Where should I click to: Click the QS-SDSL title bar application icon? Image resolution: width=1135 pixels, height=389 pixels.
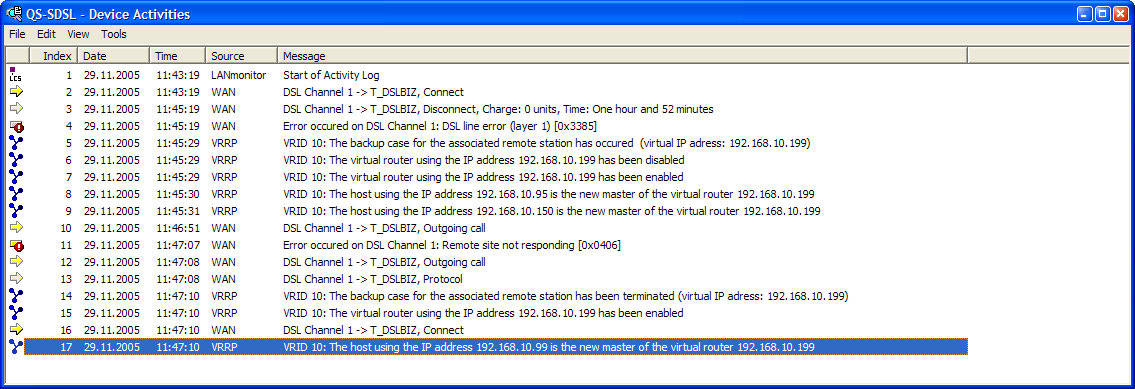point(13,13)
